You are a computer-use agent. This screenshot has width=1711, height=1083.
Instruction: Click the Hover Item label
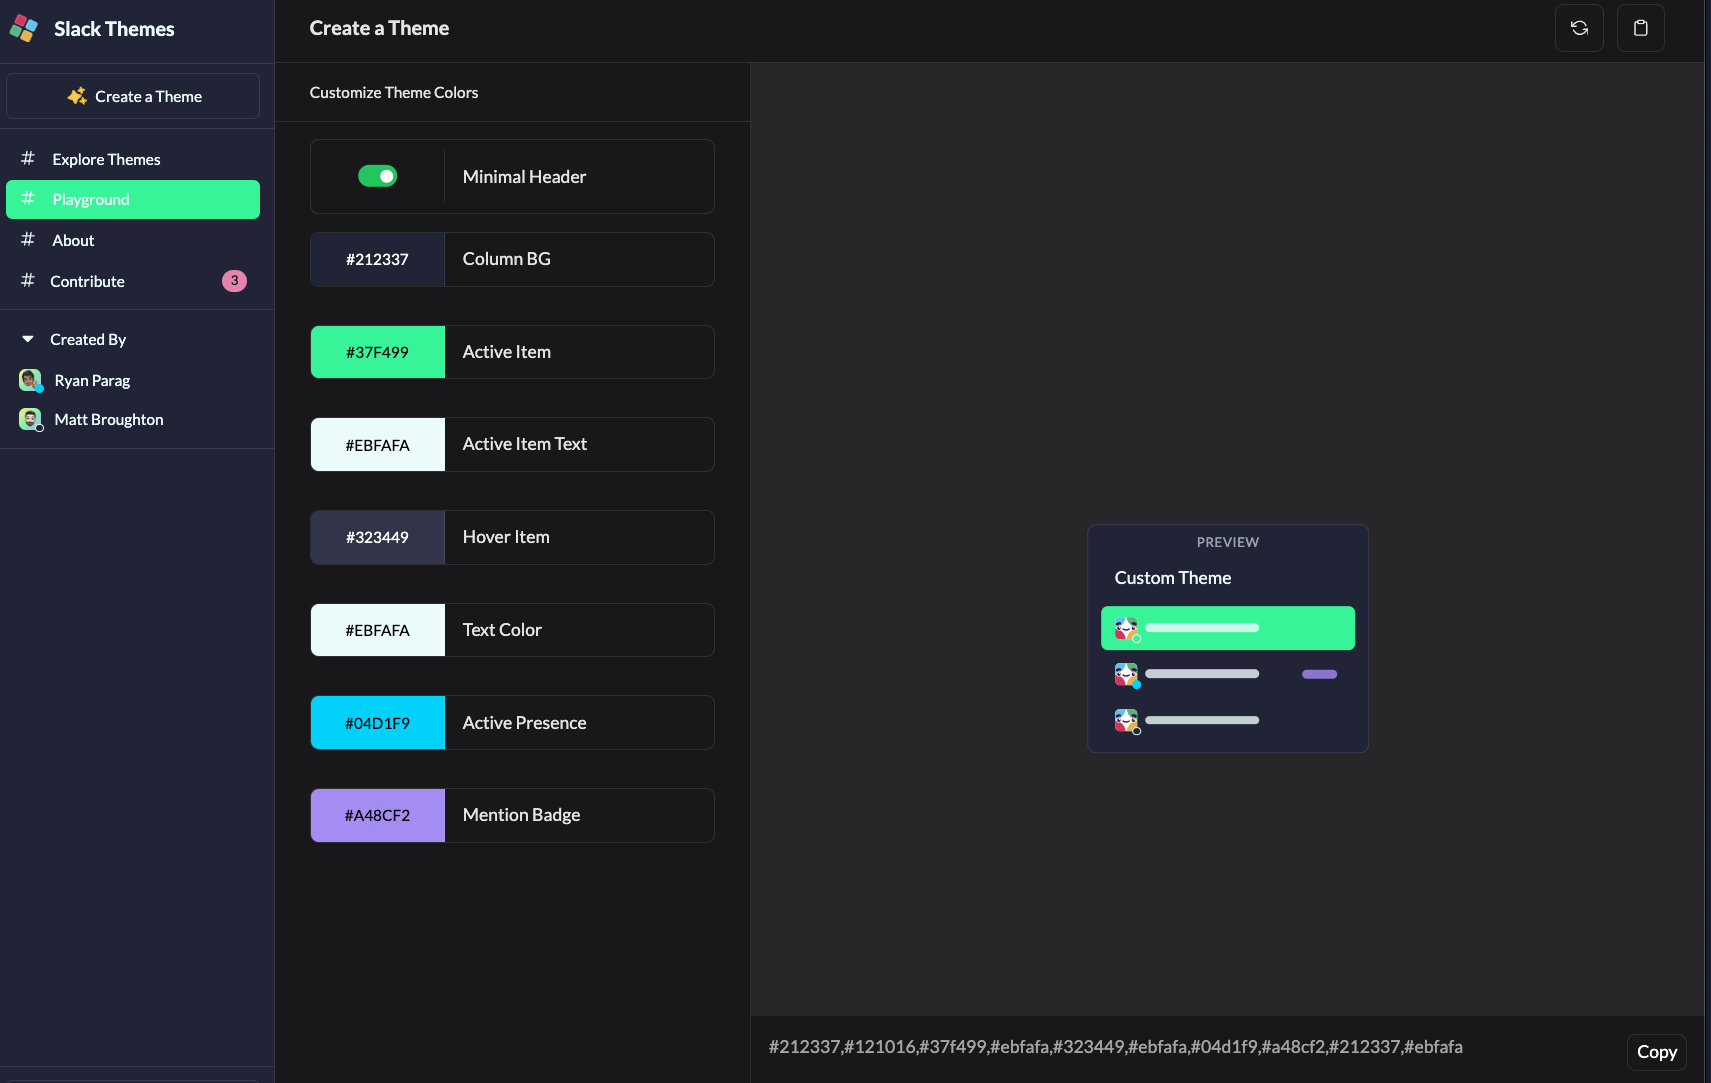[506, 537]
